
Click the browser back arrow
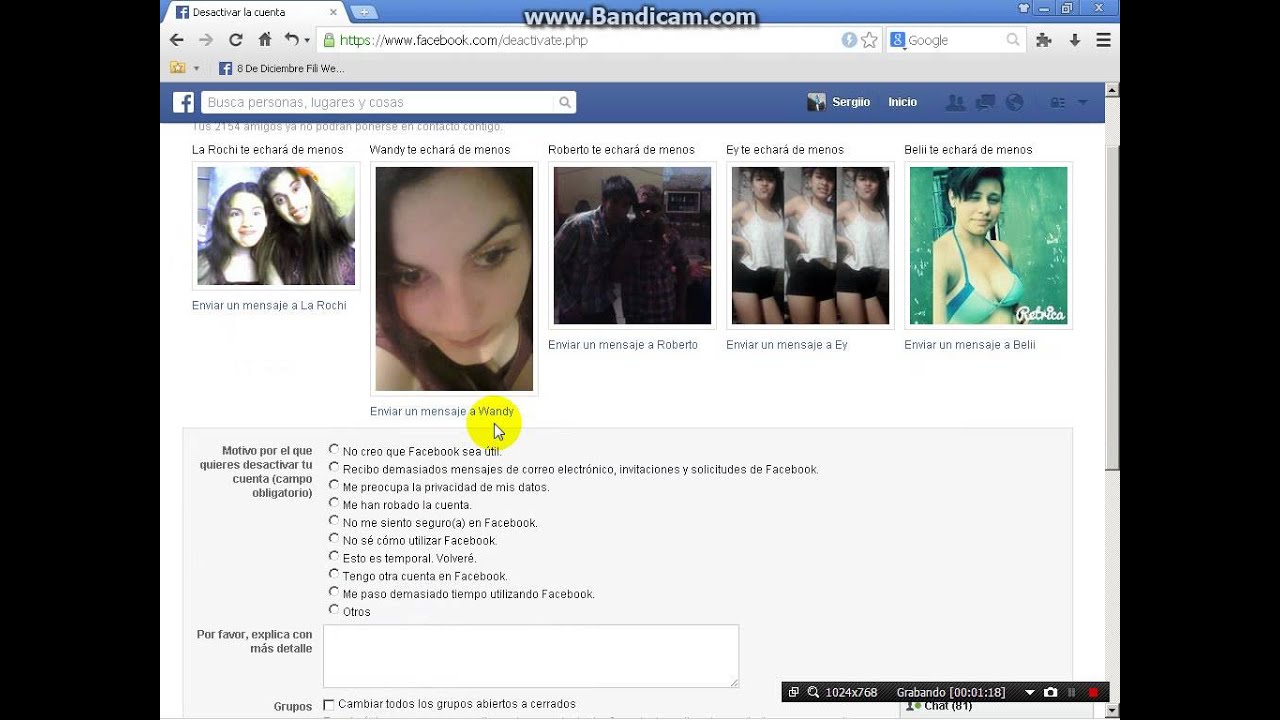177,40
